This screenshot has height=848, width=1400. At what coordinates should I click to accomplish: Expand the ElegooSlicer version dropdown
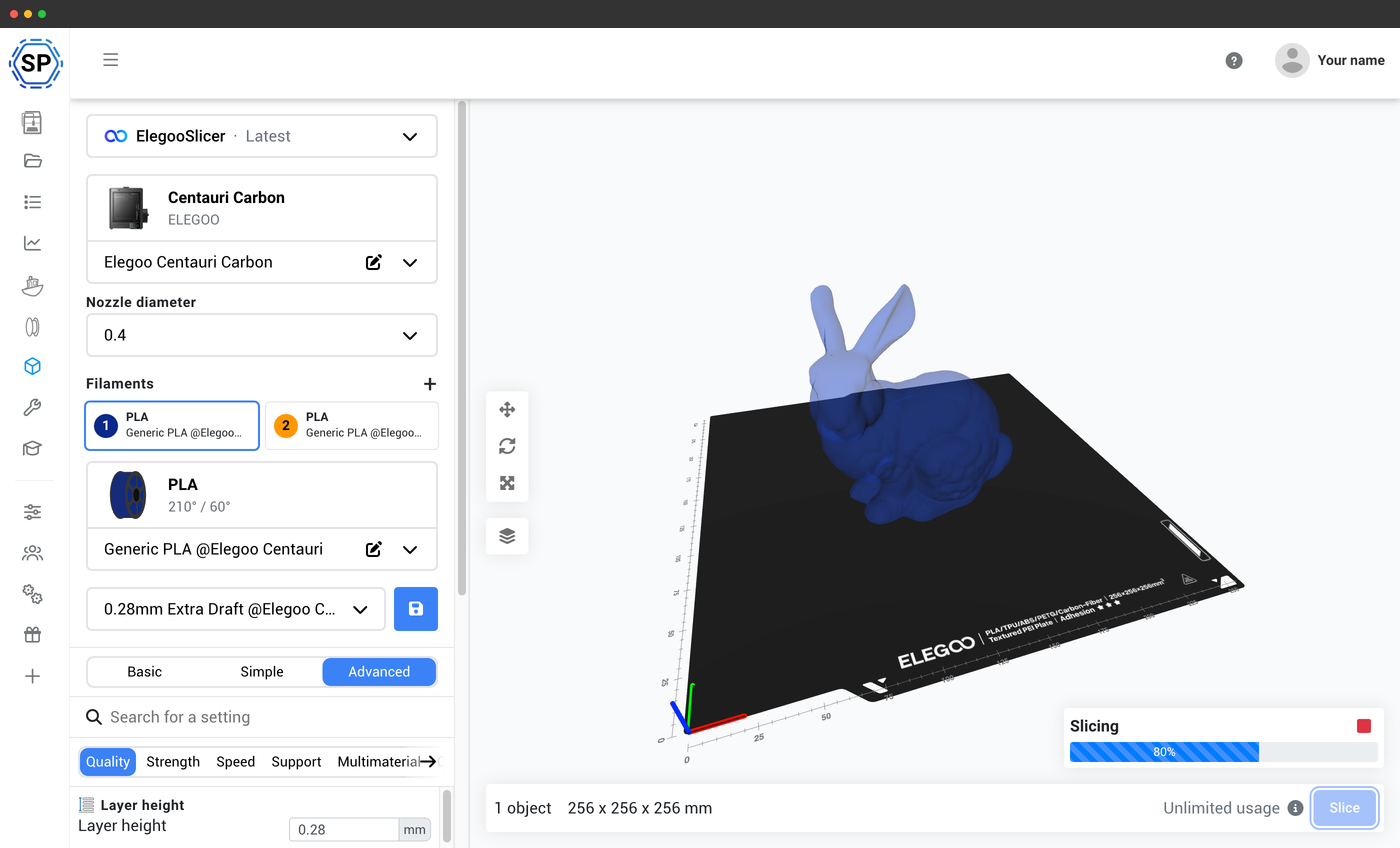tap(410, 137)
